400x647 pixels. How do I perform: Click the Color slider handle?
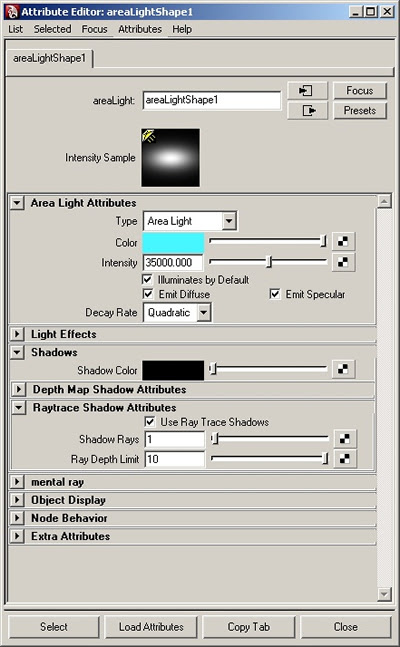[x=324, y=241]
